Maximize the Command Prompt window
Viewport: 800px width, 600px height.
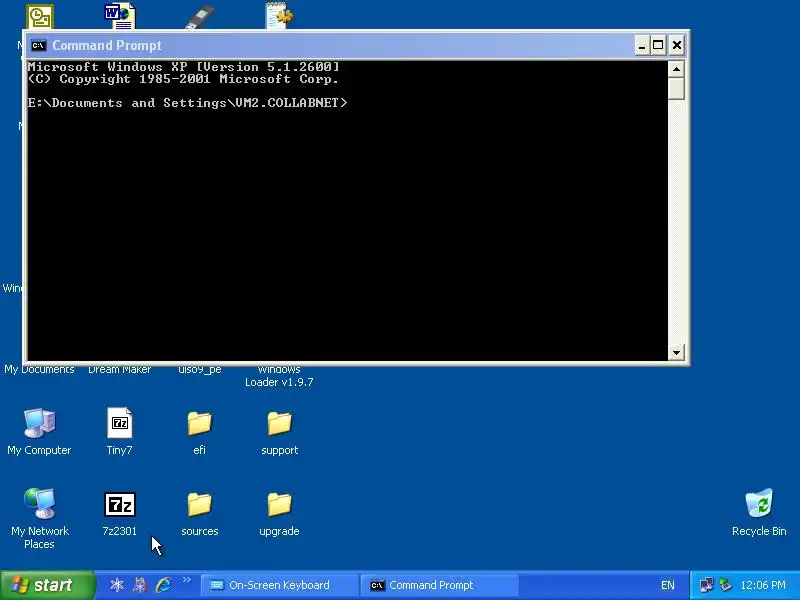point(658,45)
